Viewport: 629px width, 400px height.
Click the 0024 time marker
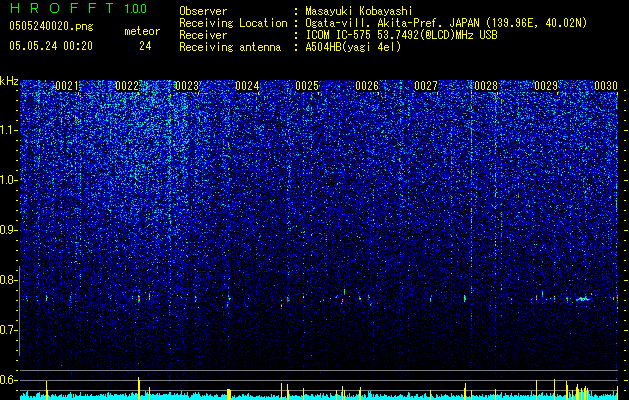pos(247,86)
